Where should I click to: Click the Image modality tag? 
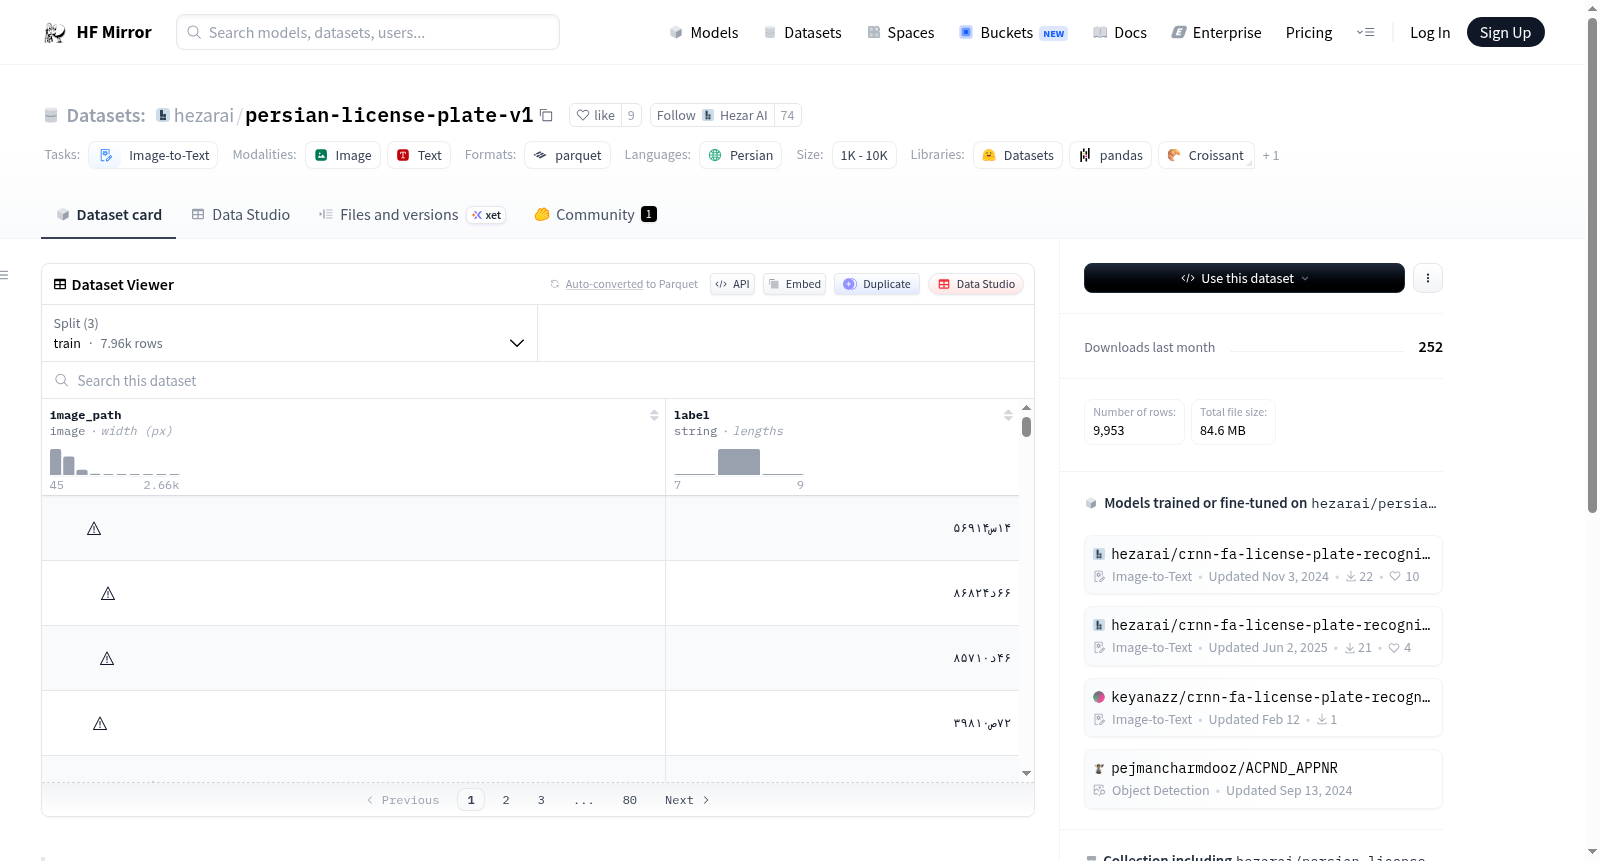[343, 156]
